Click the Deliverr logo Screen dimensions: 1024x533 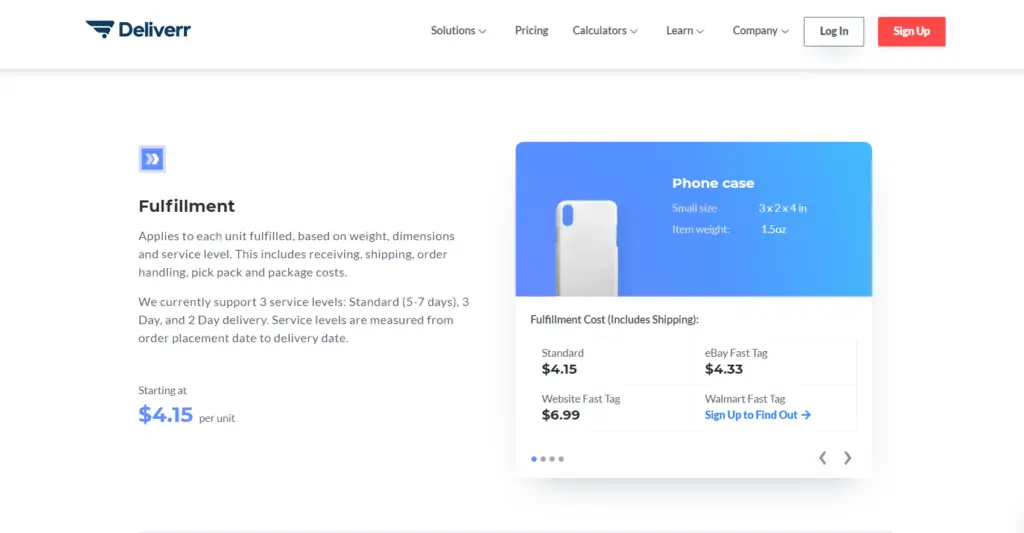(x=138, y=29)
